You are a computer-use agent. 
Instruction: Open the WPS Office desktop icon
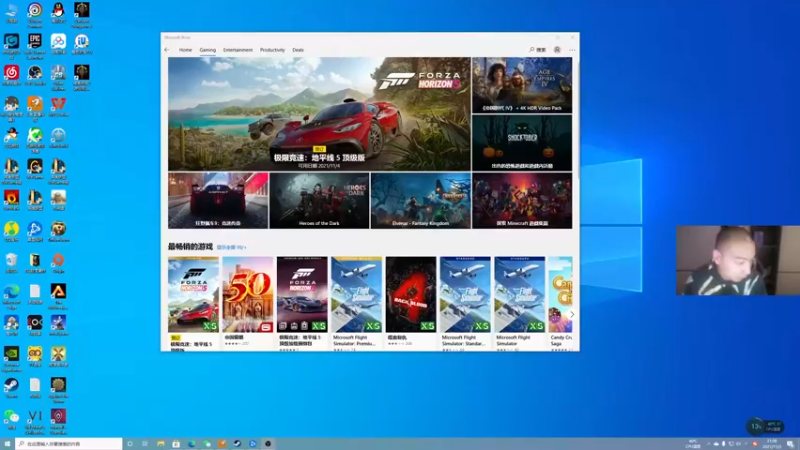pos(58,107)
